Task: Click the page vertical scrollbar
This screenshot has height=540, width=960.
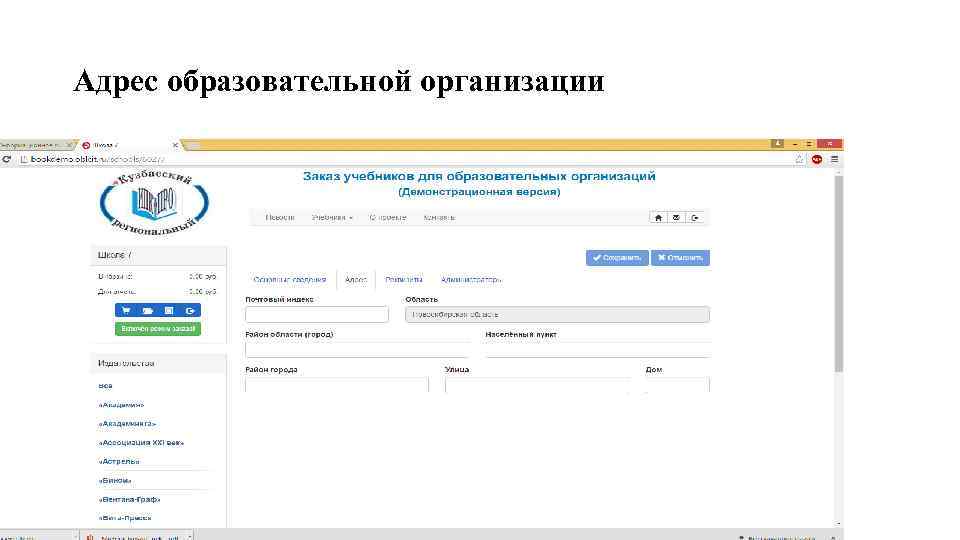Action: [839, 274]
